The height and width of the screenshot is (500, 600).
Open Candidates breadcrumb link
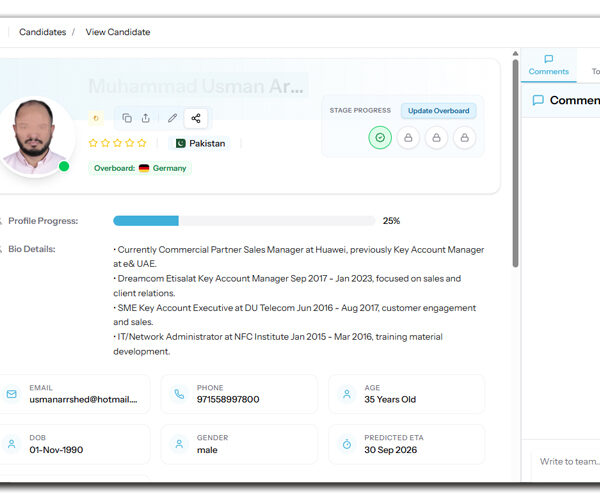coord(42,32)
